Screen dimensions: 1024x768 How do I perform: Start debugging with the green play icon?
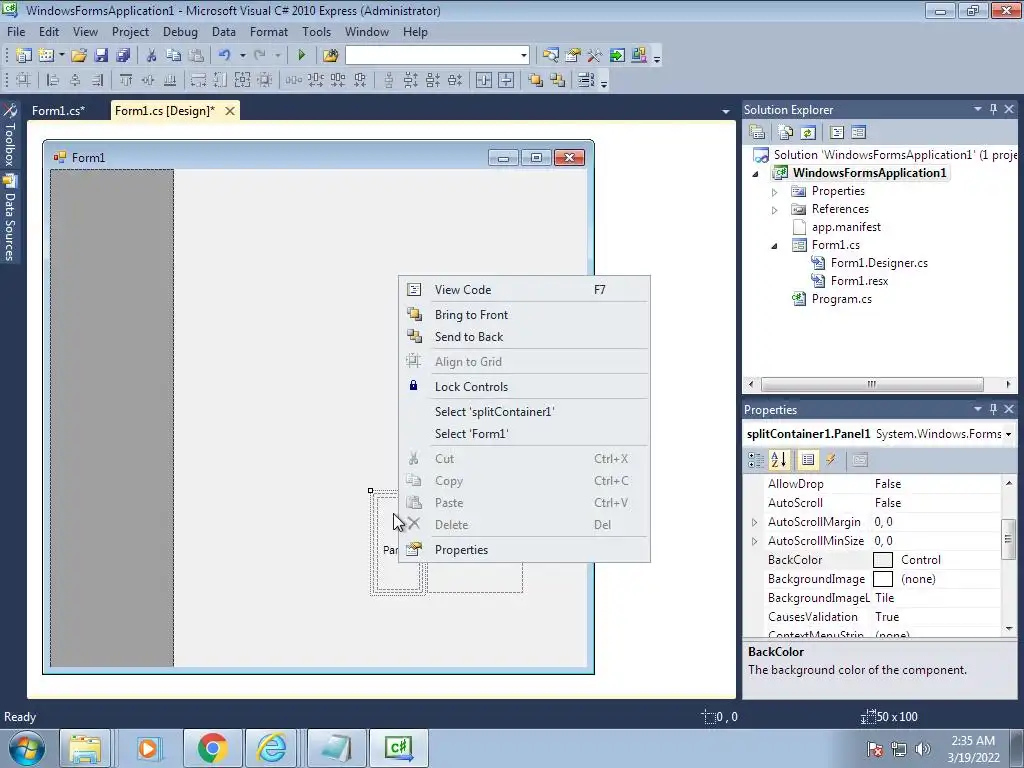pos(301,56)
